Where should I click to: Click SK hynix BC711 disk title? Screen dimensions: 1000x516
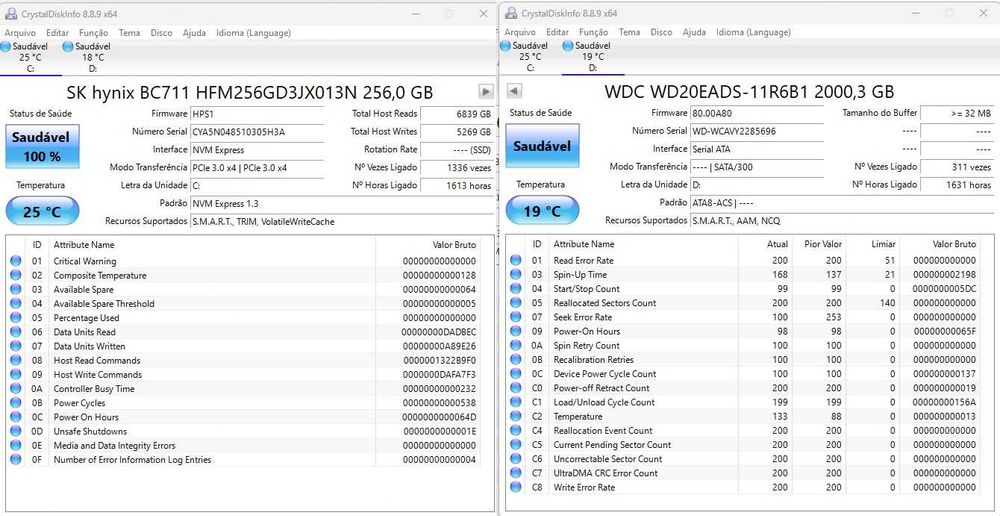click(249, 92)
